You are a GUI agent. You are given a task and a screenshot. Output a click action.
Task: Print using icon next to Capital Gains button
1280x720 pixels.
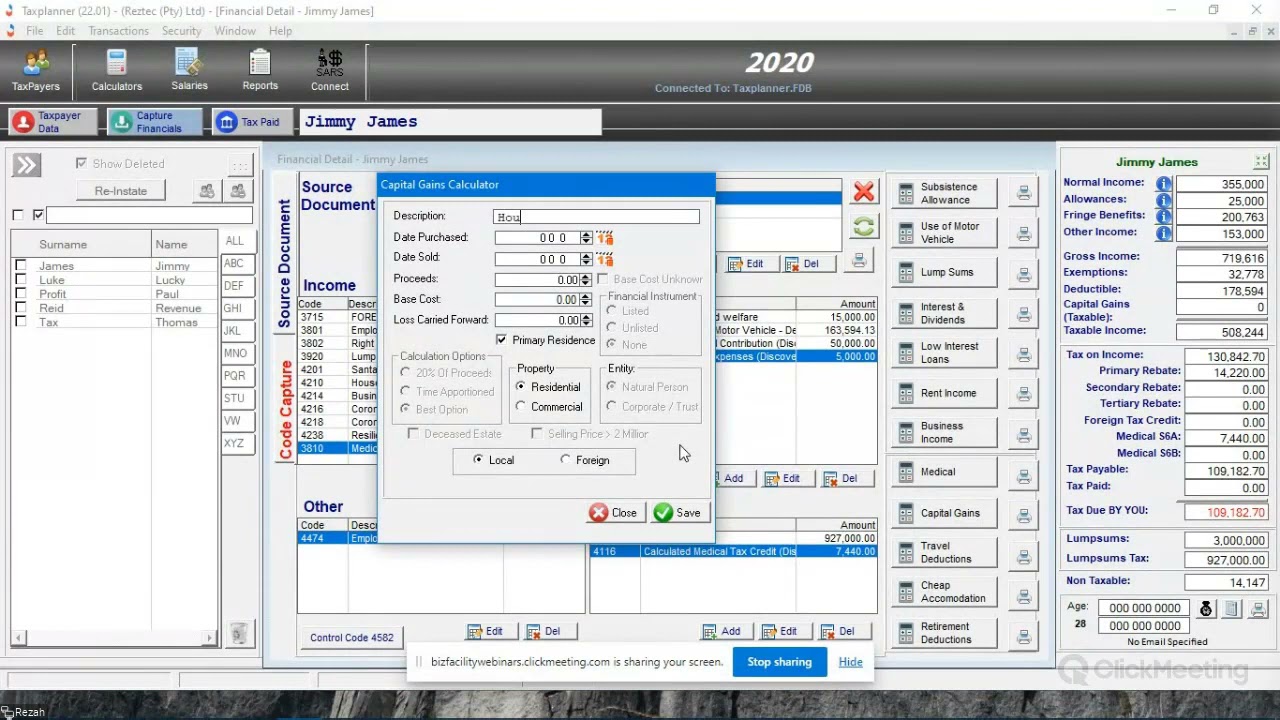pos(1024,516)
